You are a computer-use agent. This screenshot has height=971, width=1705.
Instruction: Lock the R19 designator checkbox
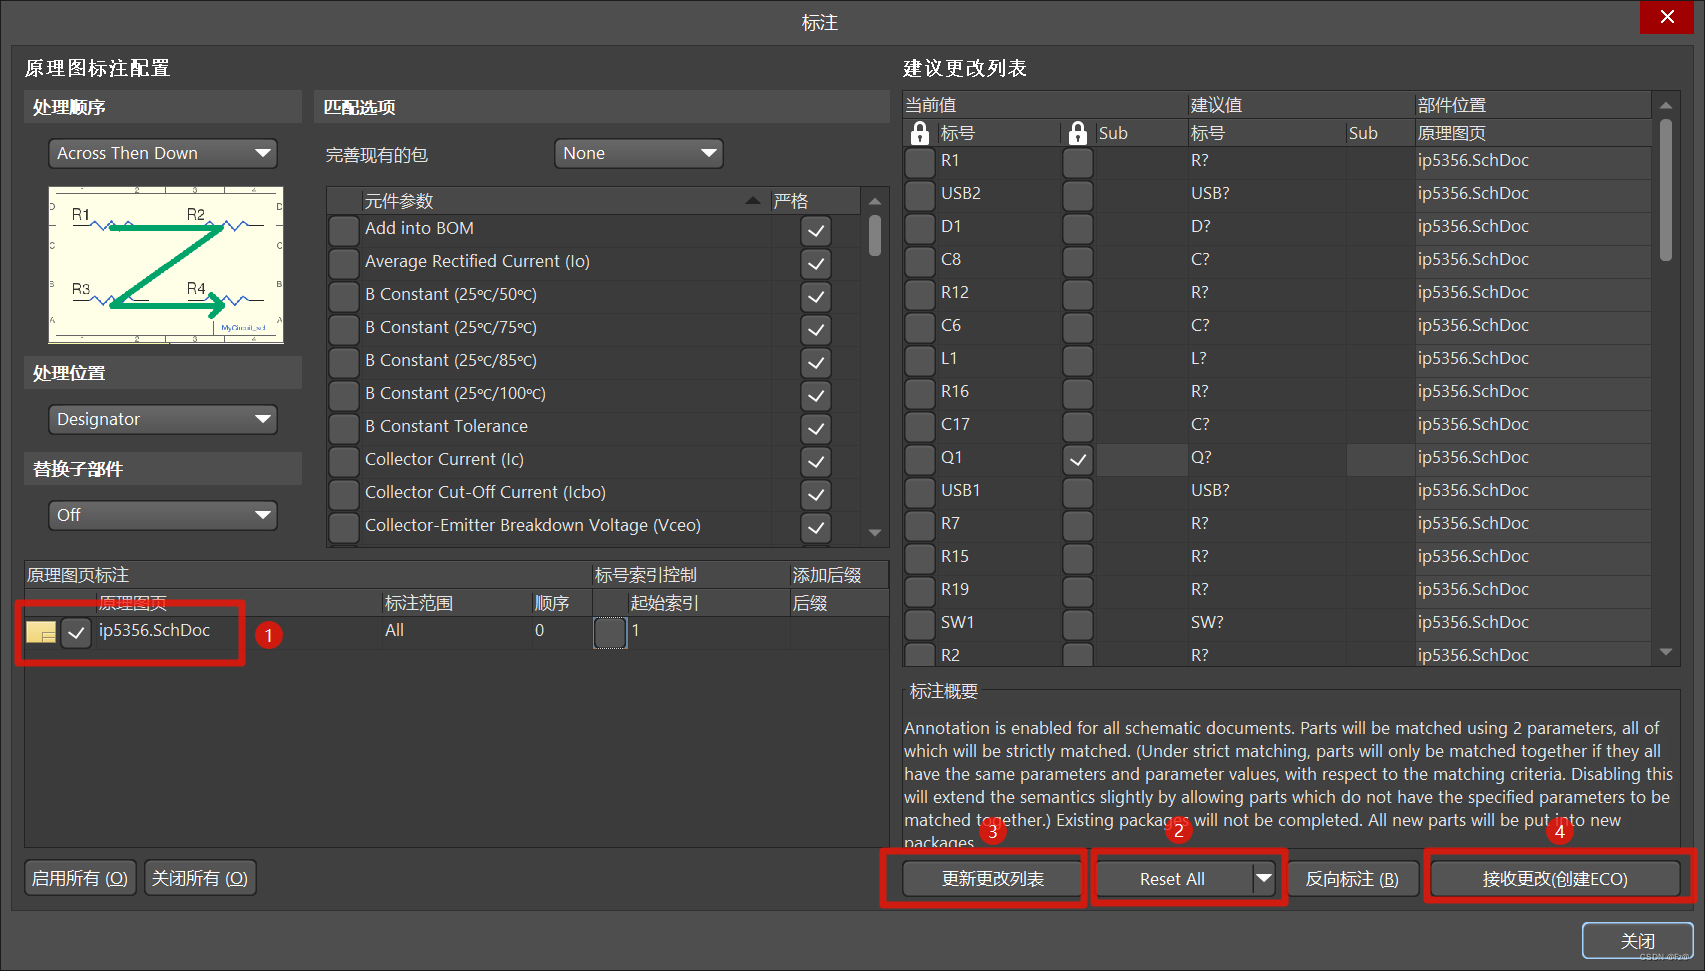920,591
